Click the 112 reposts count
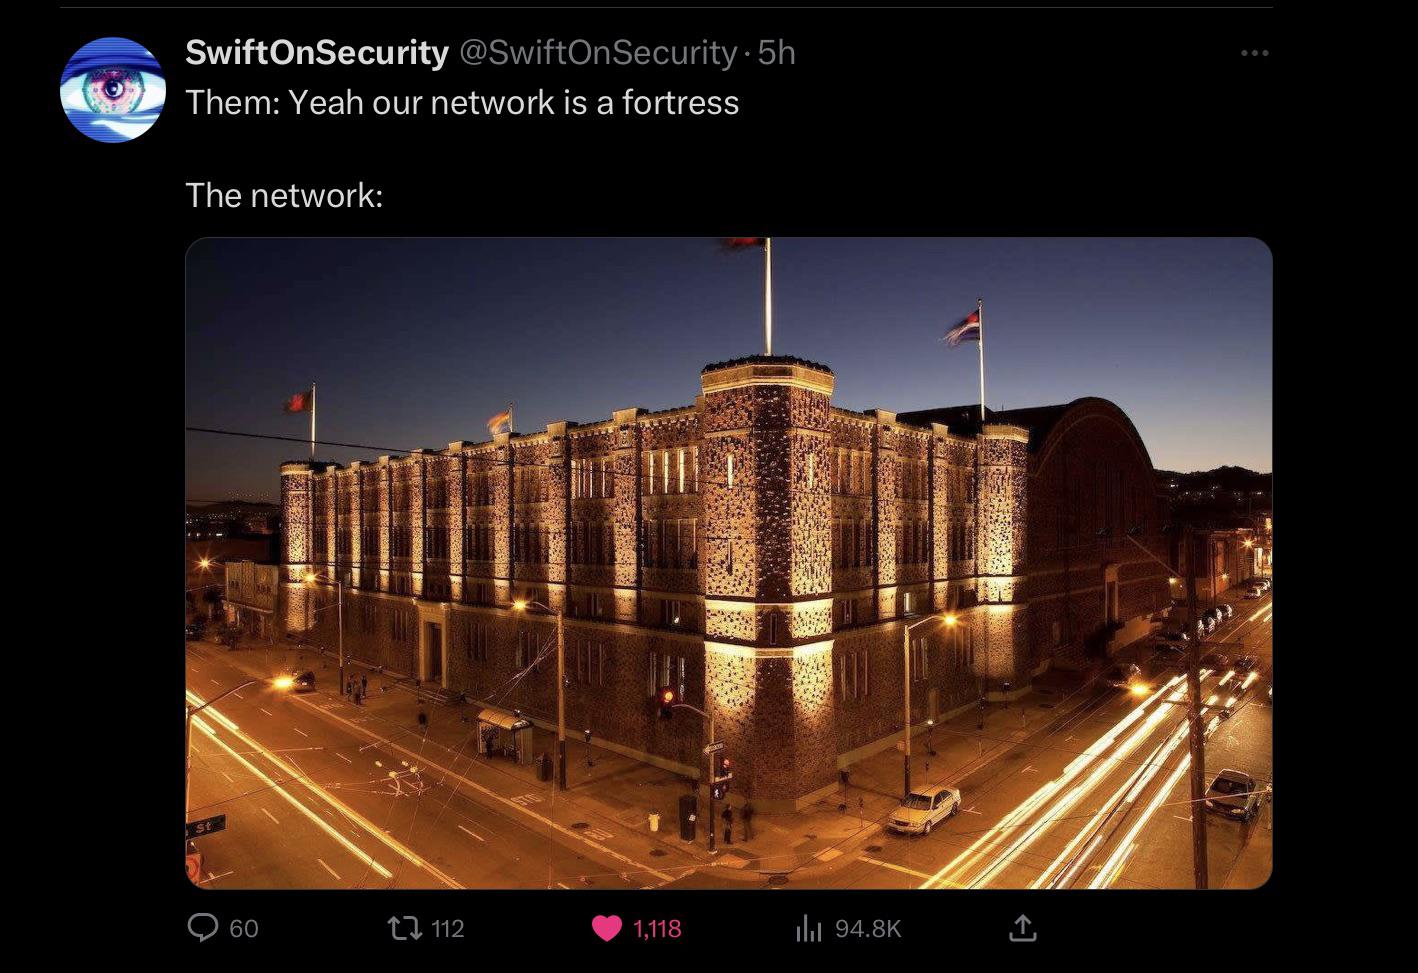Screen dimensions: 1418x973 point(448,929)
